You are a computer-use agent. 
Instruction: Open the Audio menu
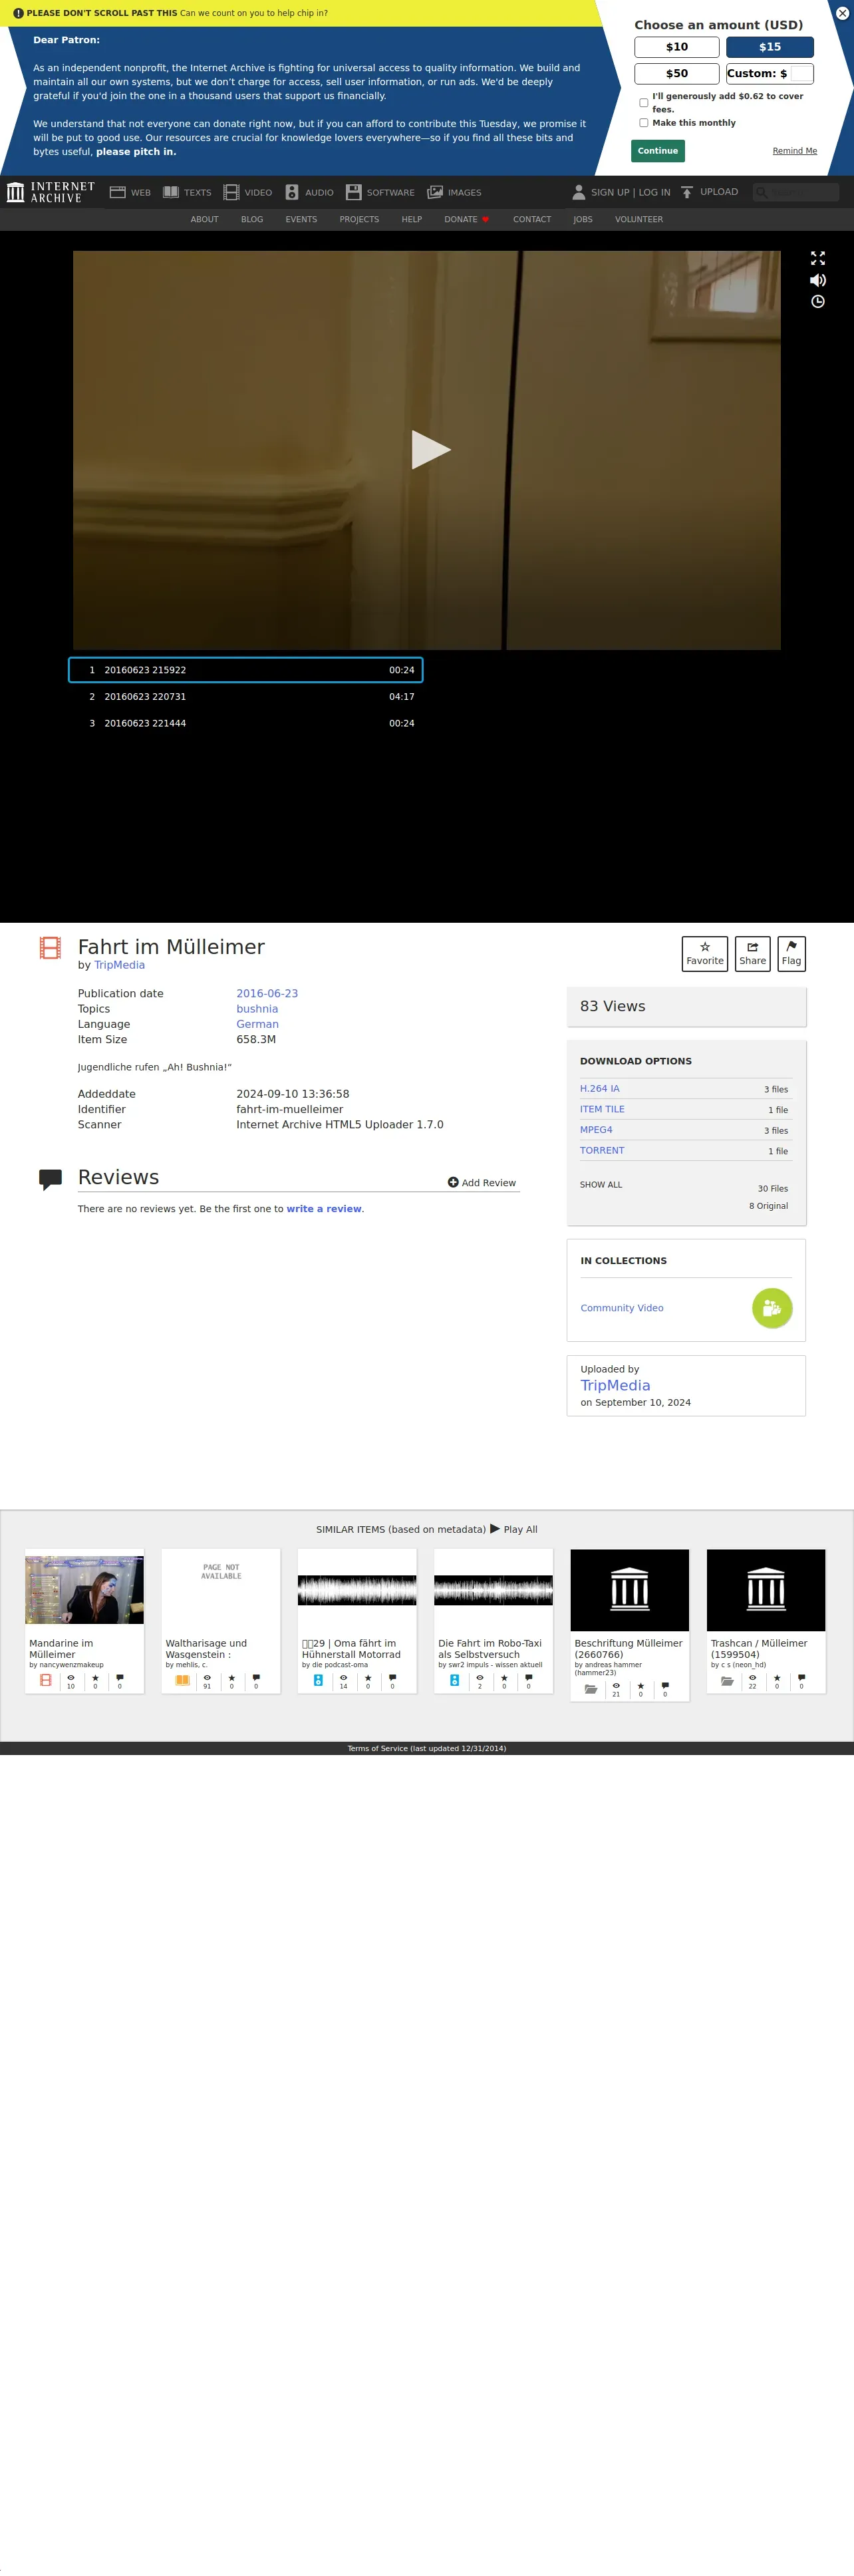pyautogui.click(x=309, y=192)
